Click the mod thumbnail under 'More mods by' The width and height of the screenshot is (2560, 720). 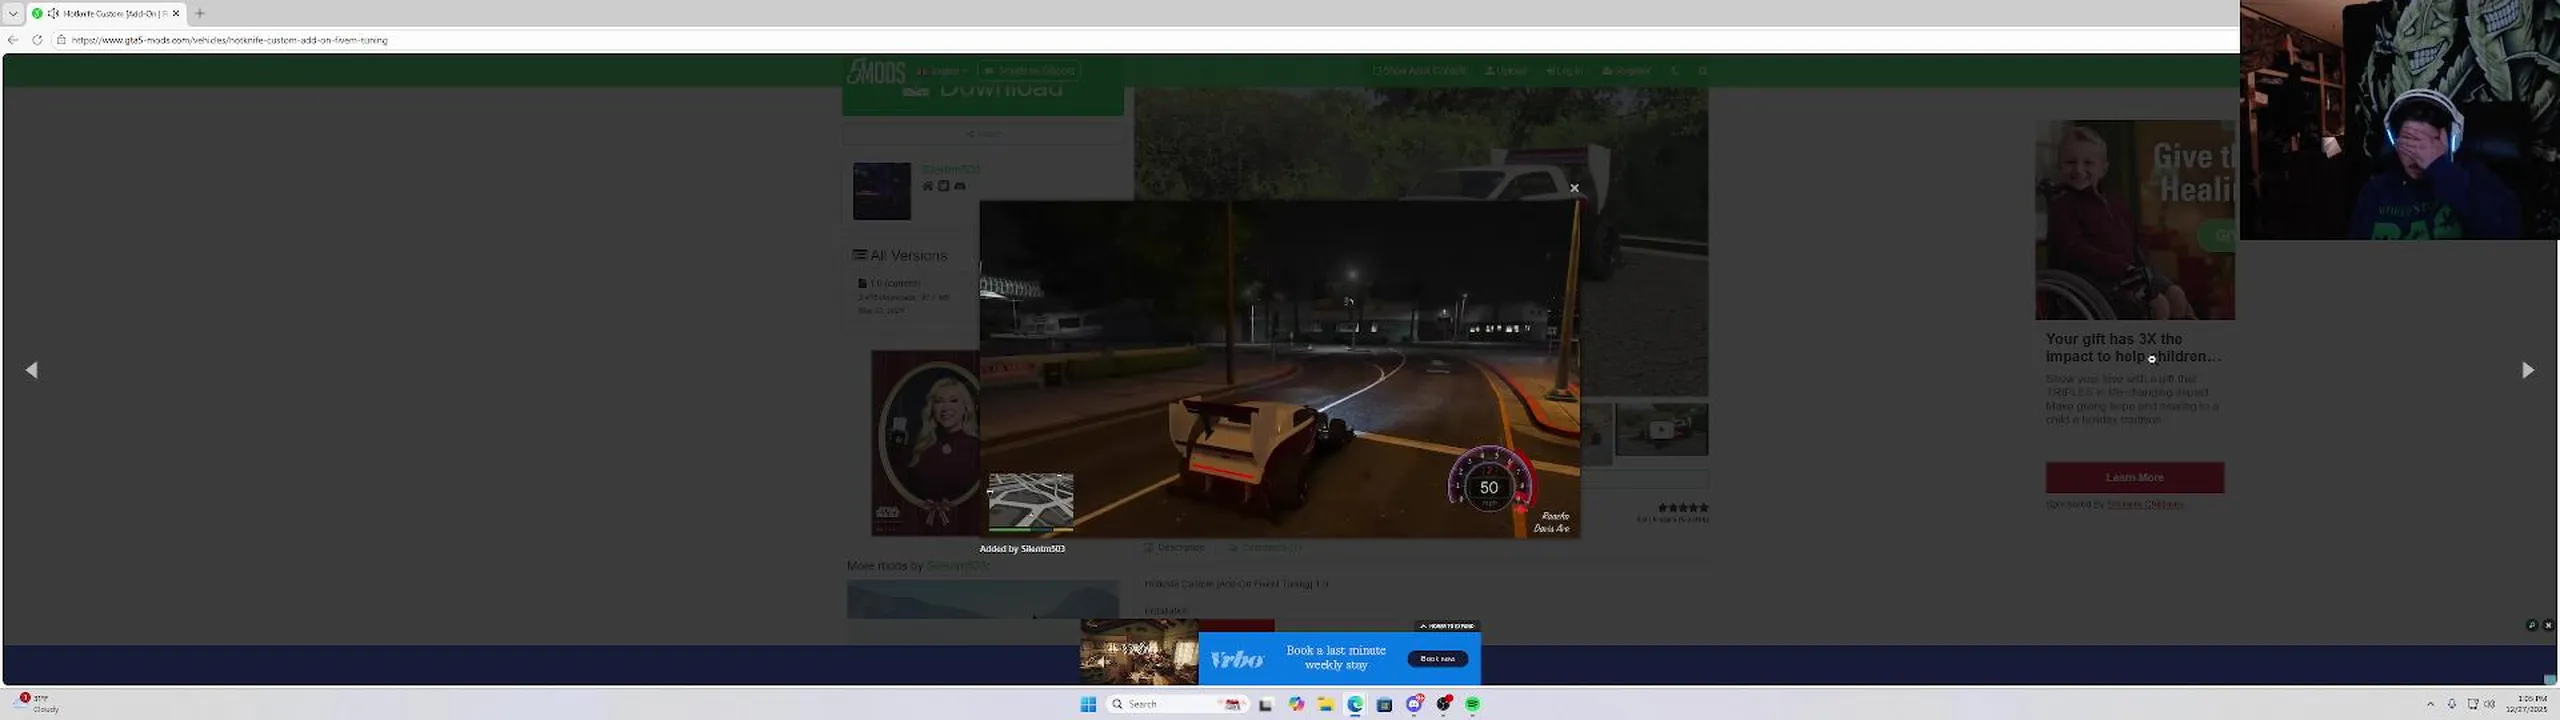click(983, 600)
